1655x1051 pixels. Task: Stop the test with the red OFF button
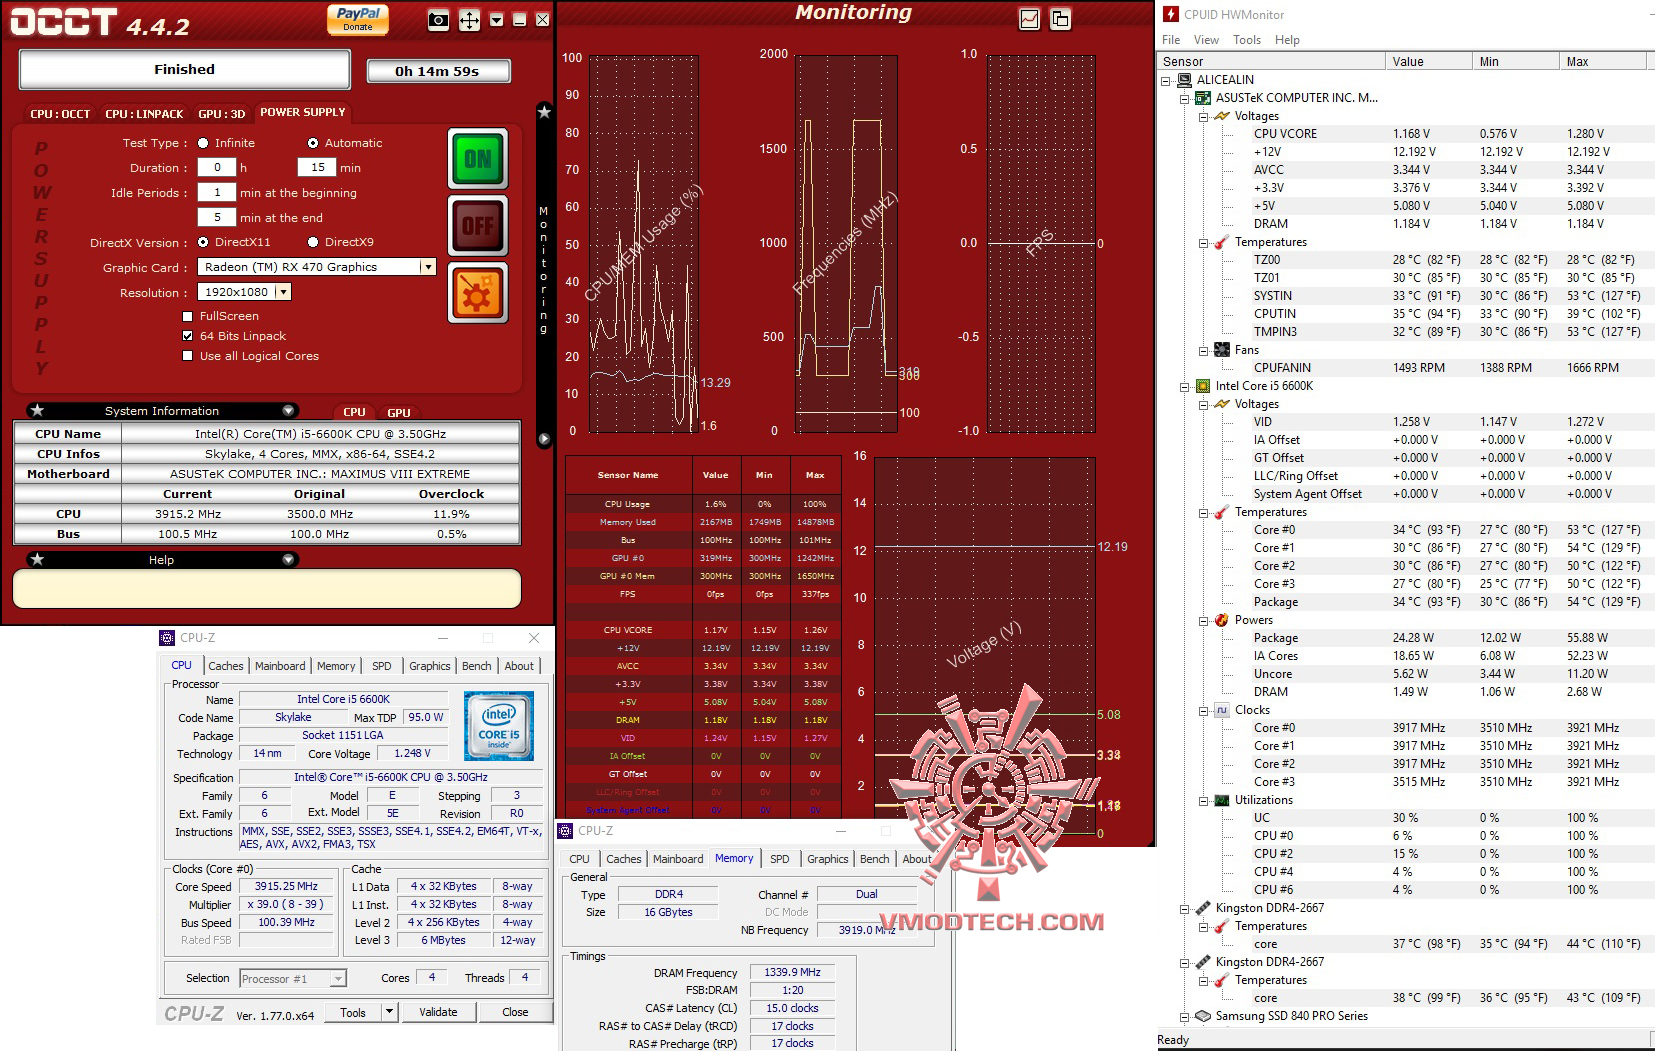tap(478, 226)
